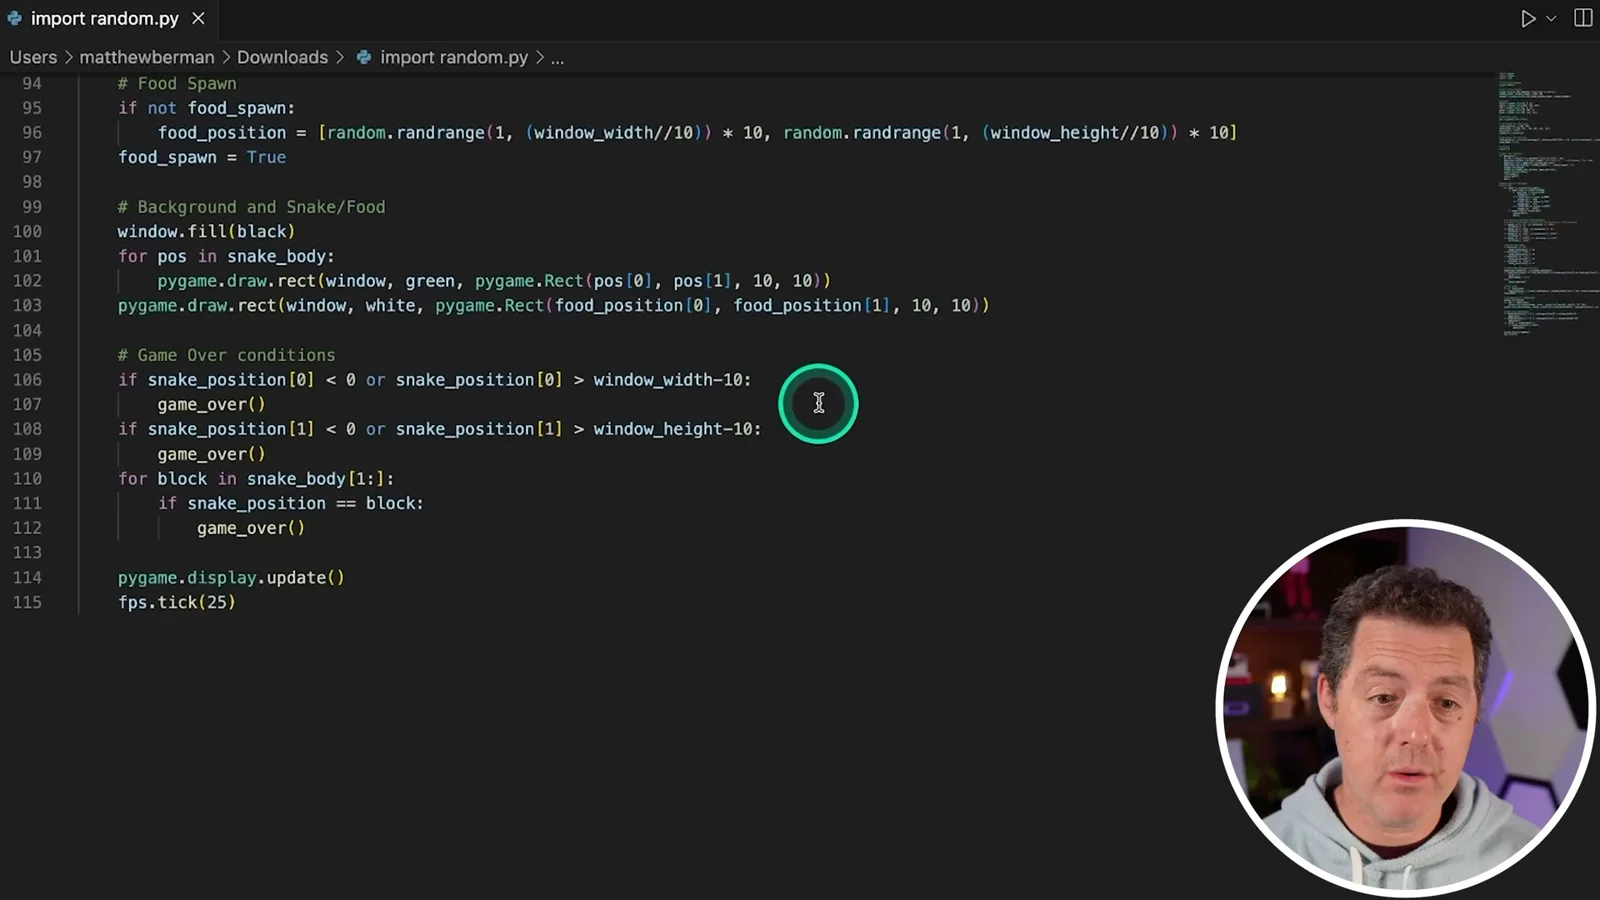Click line number 100 in the gutter
Viewport: 1600px width, 900px height.
pyautogui.click(x=27, y=231)
